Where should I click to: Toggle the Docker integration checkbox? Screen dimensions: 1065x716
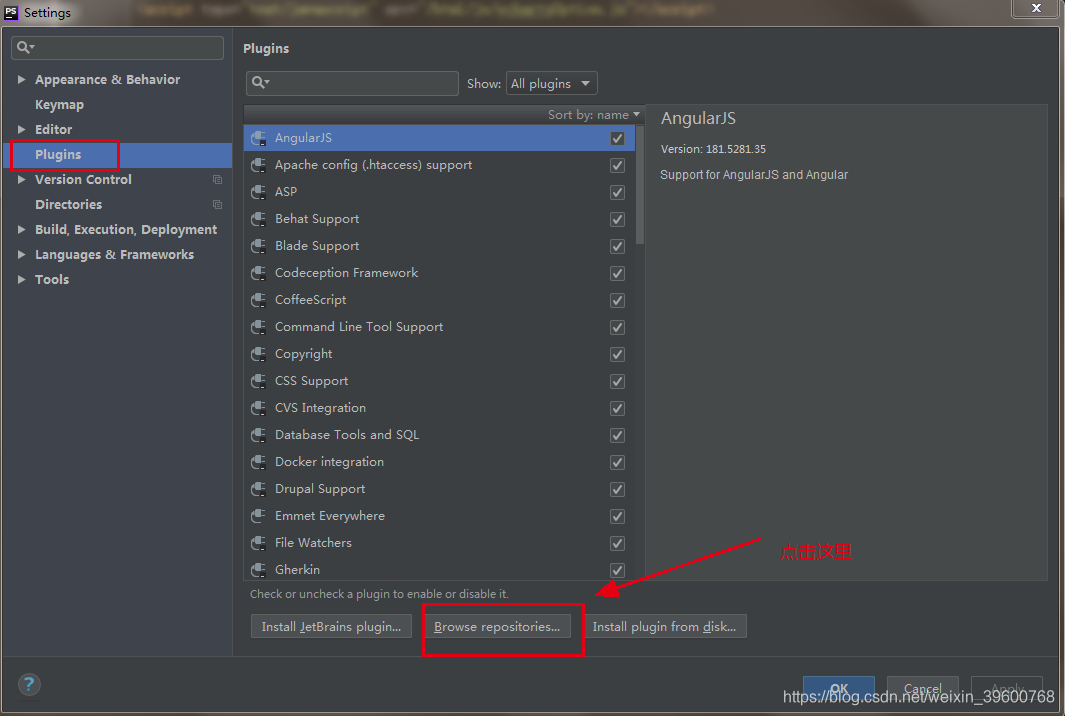pyautogui.click(x=617, y=462)
